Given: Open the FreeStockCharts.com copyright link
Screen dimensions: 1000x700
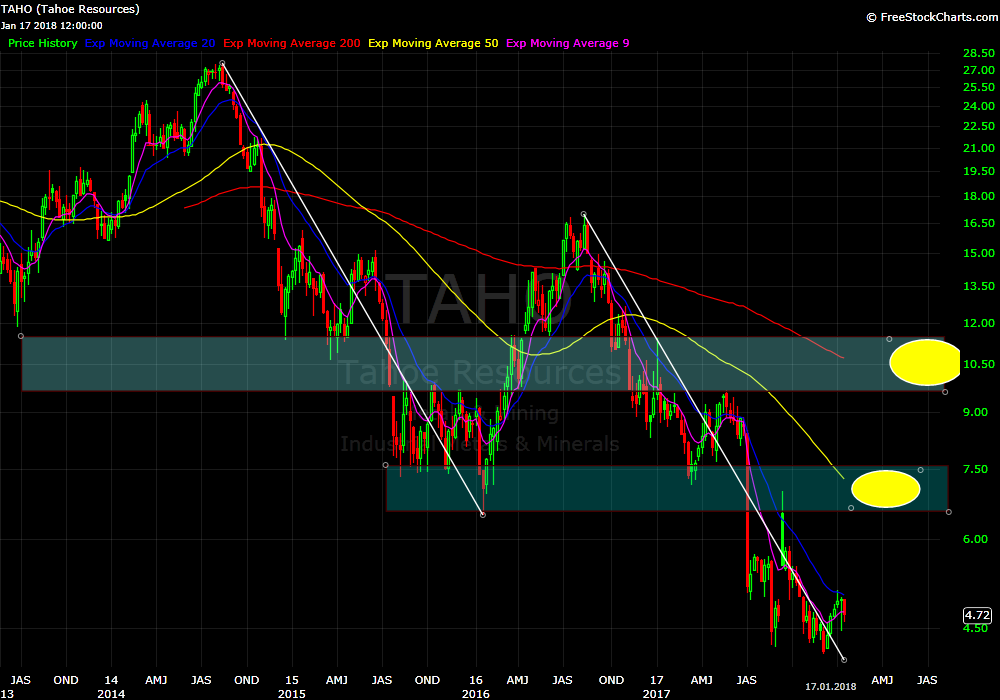Looking at the screenshot, I should tap(932, 17).
